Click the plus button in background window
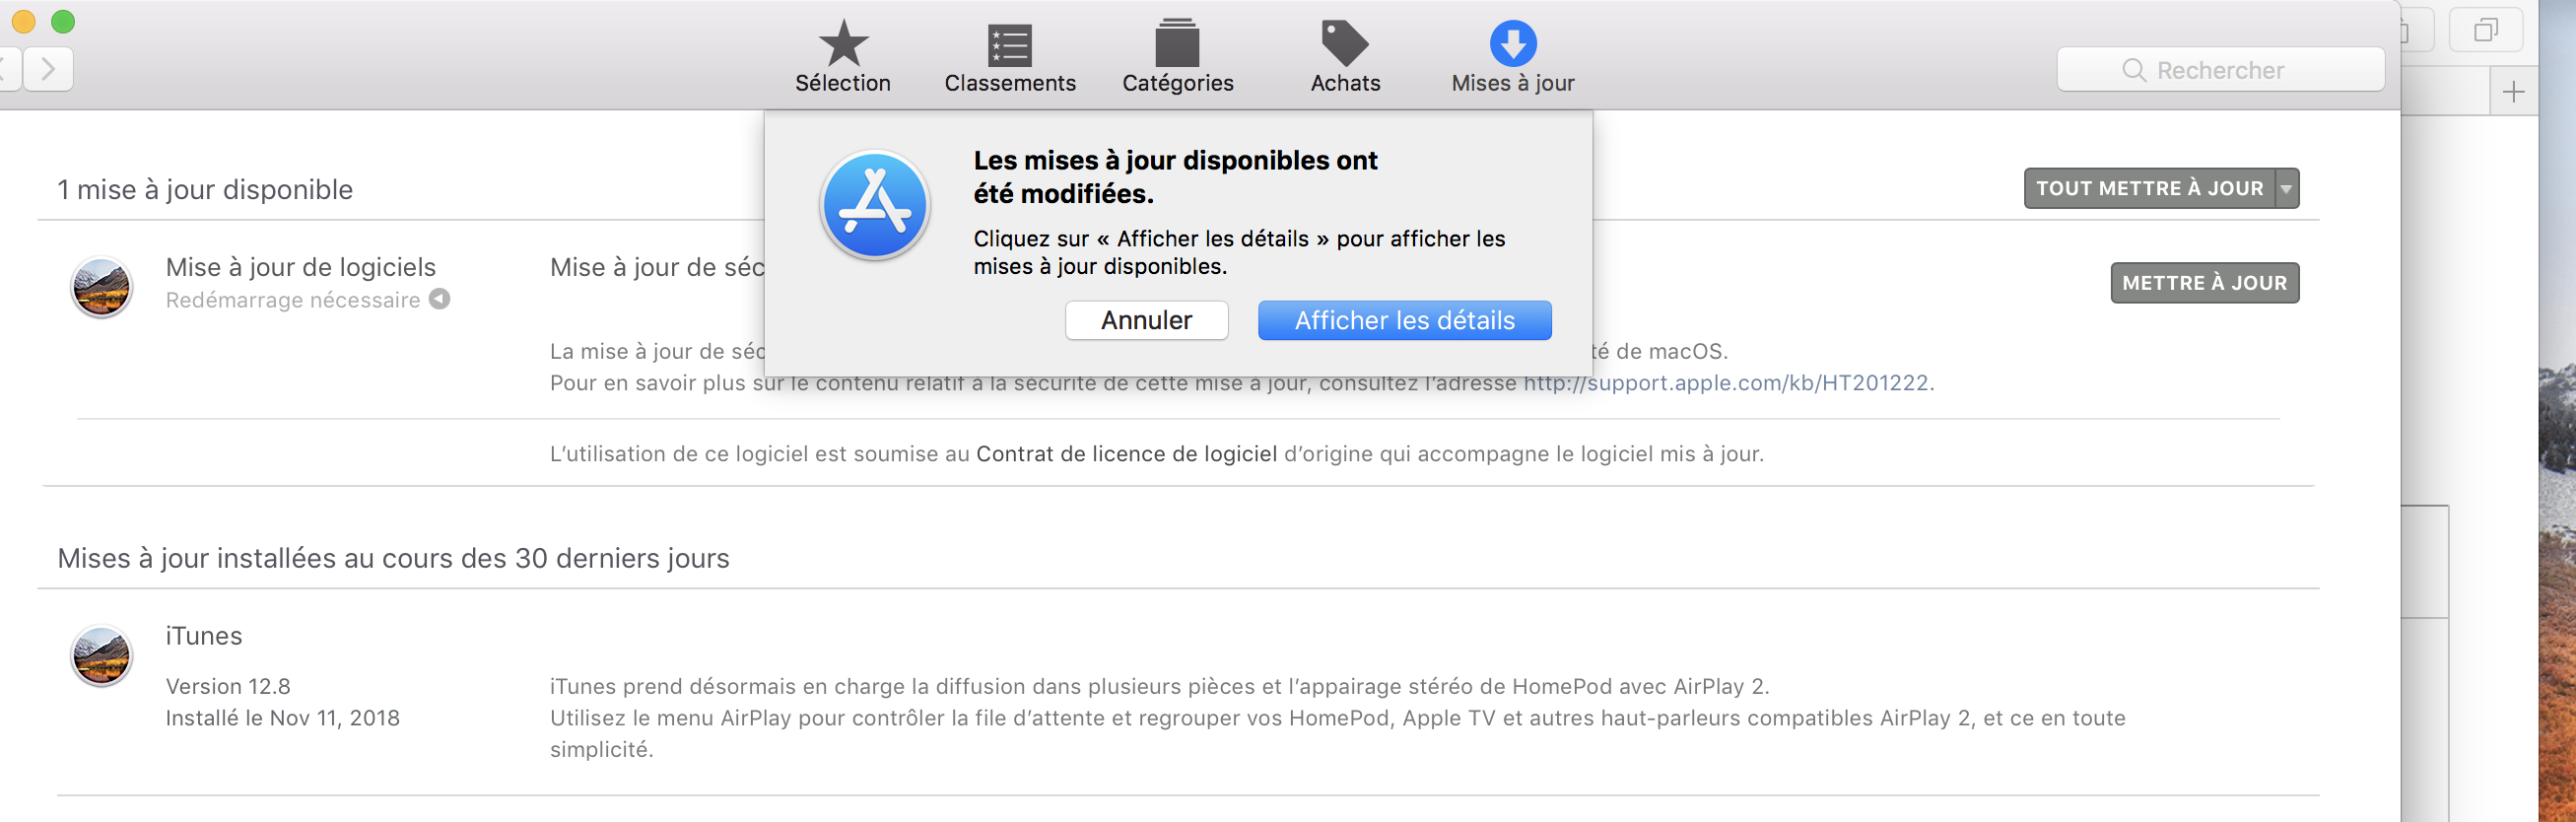The image size is (2576, 822). (x=2513, y=92)
